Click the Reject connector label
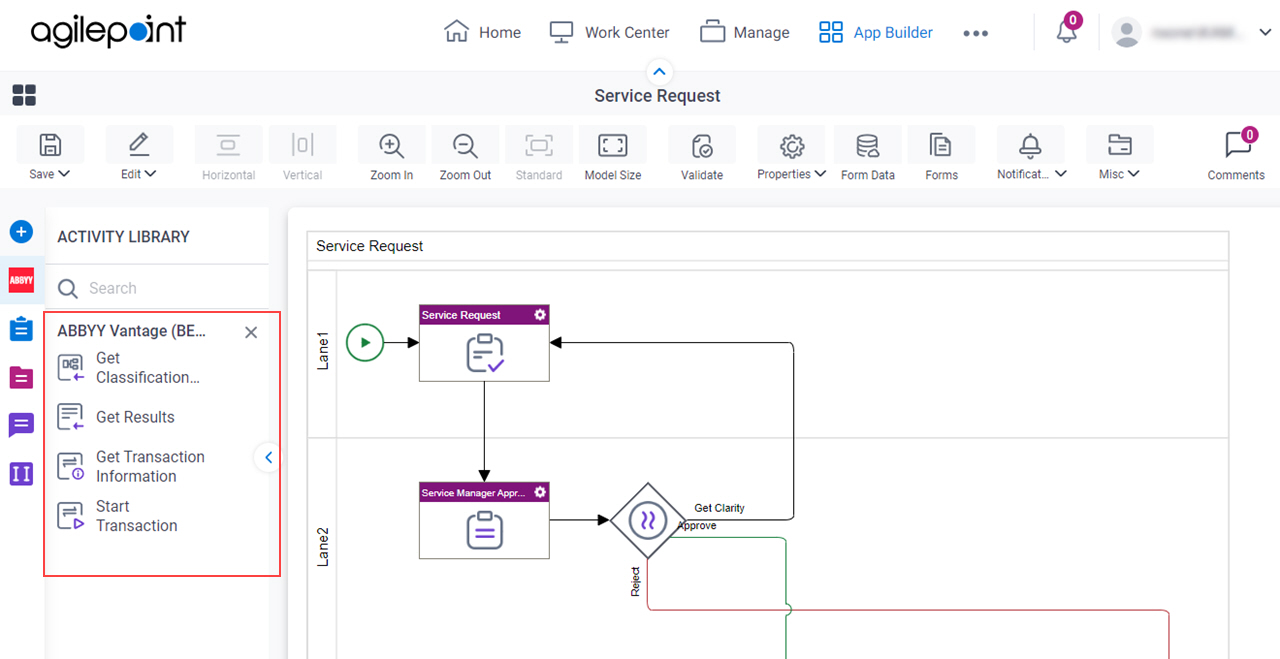This screenshot has height=659, width=1280. [635, 582]
